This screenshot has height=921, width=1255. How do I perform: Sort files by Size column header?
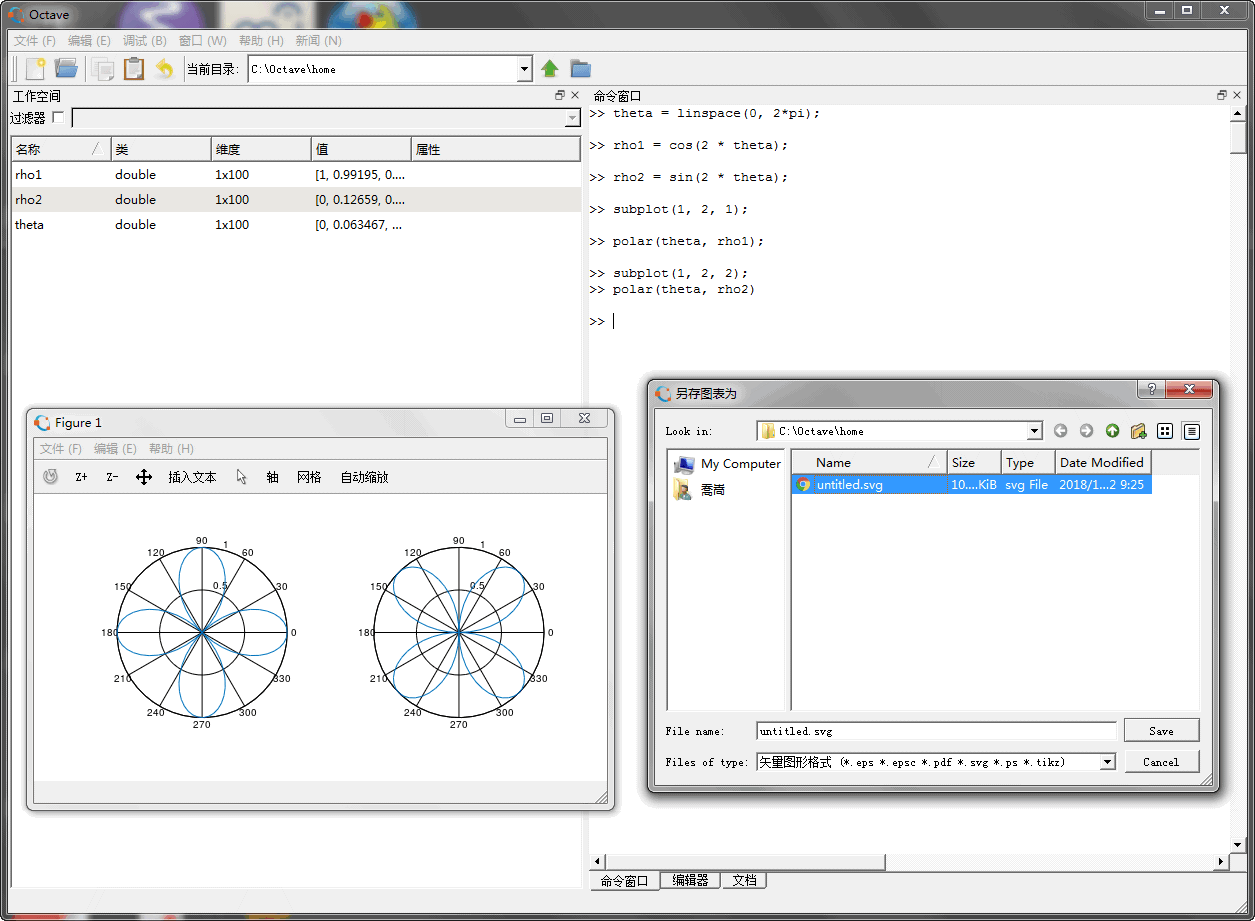[x=974, y=462]
